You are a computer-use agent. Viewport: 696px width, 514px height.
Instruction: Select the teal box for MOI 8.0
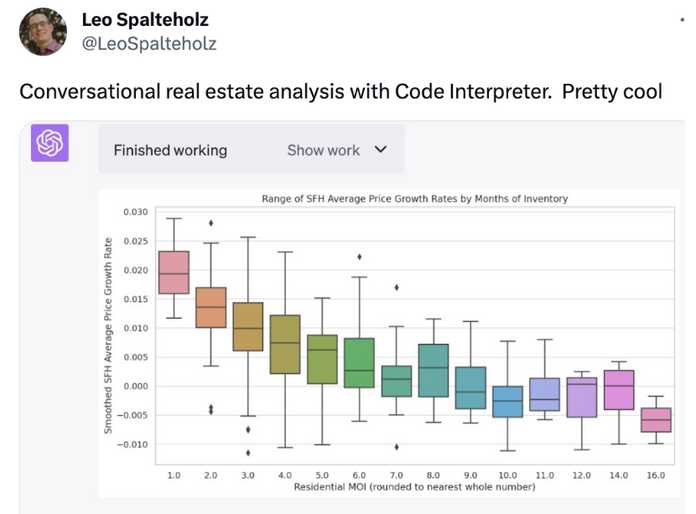(434, 370)
